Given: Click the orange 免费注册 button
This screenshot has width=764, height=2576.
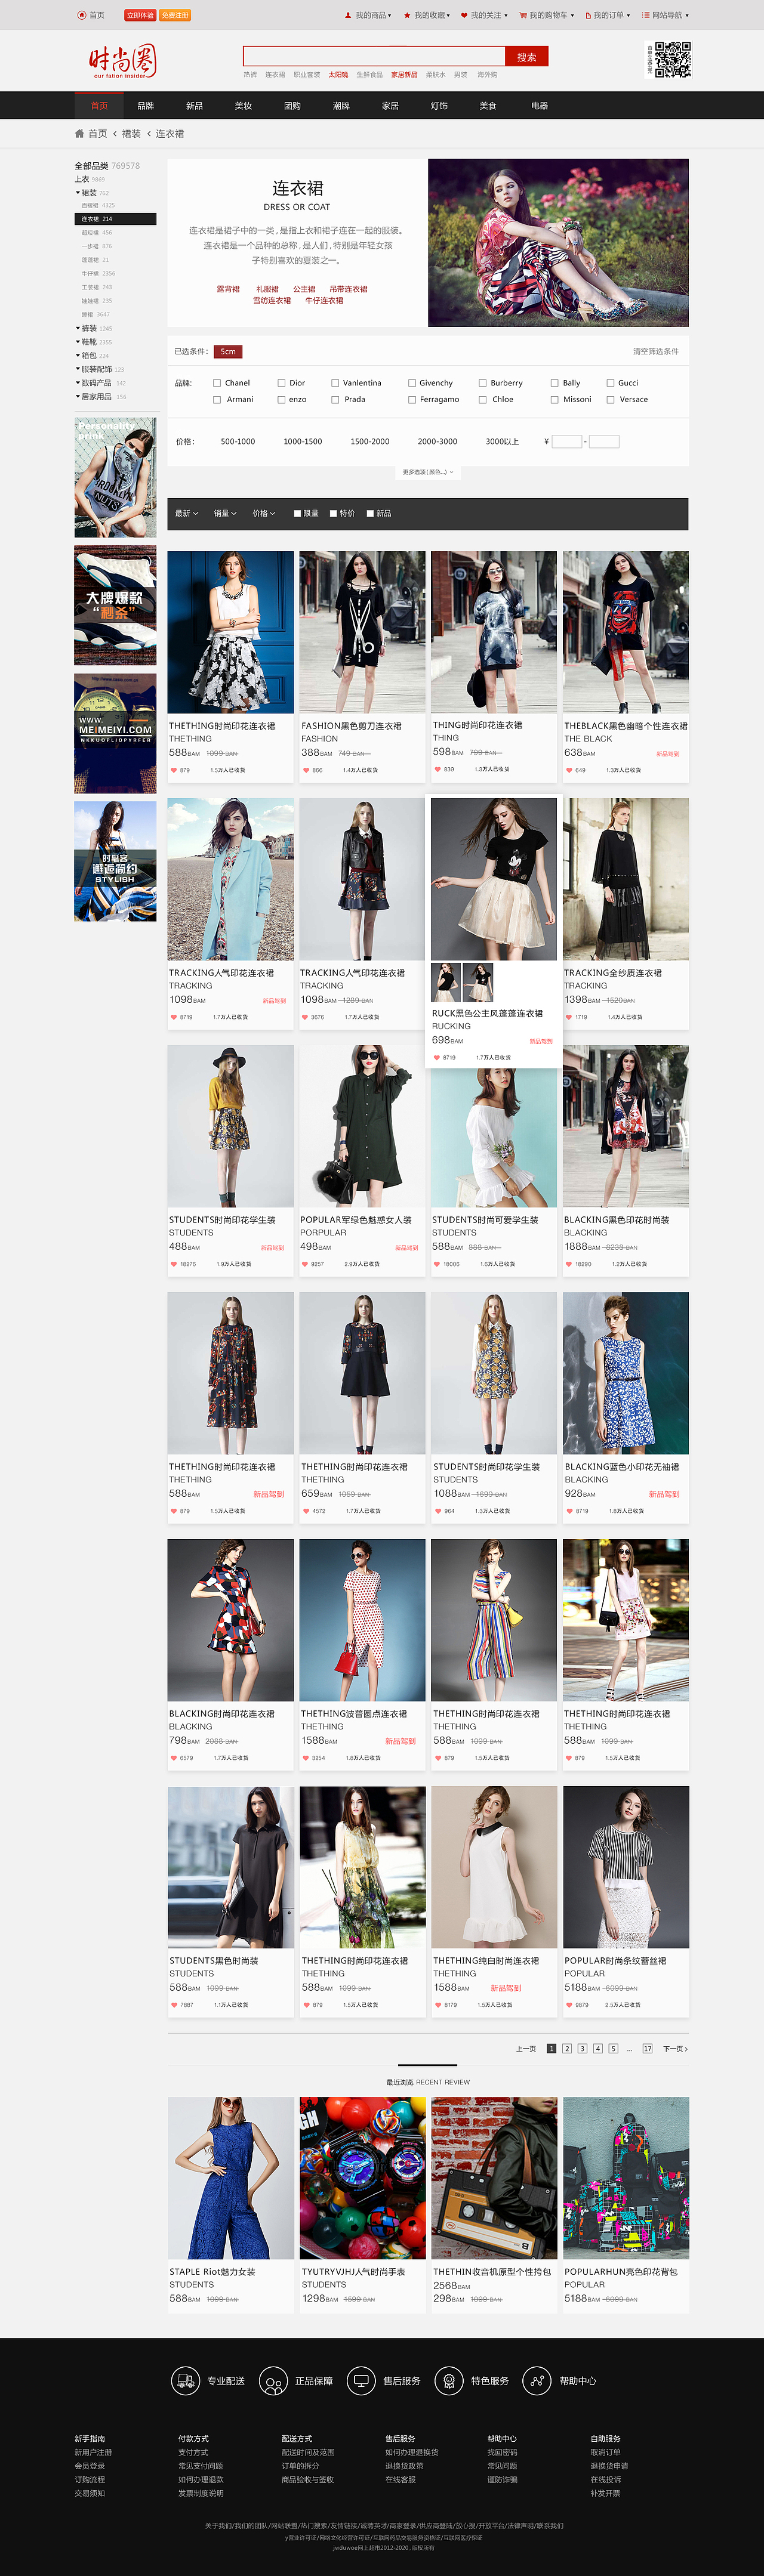Looking at the screenshot, I should [x=175, y=15].
